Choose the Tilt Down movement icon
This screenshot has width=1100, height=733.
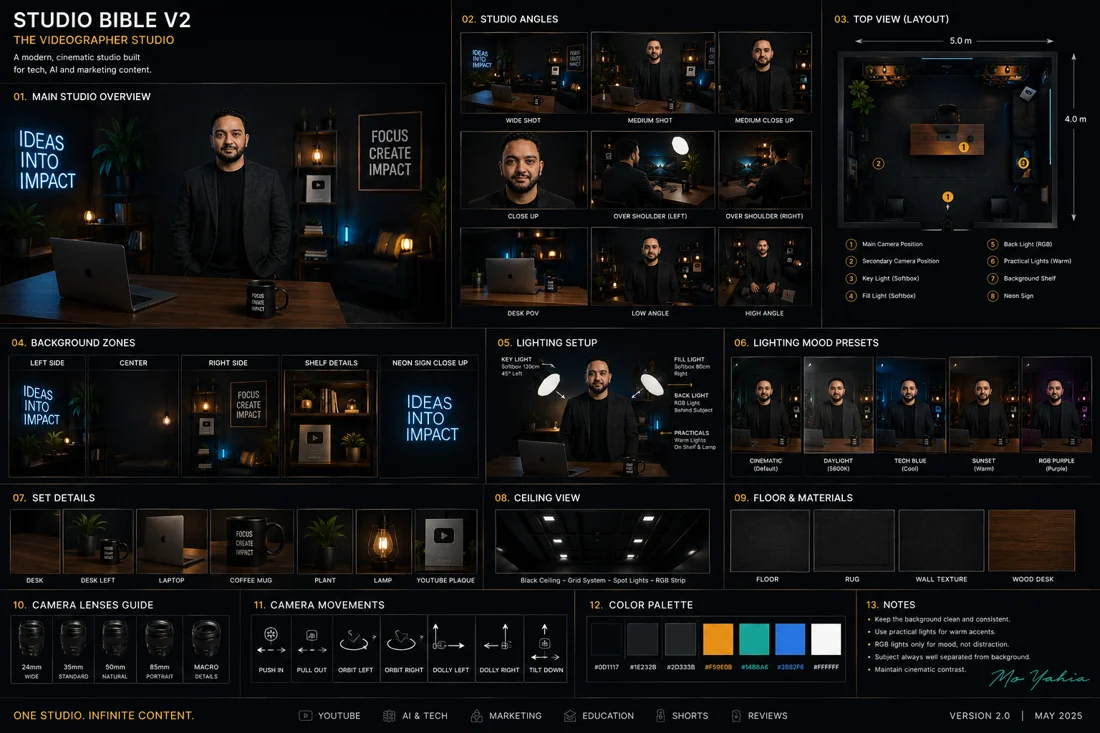544,643
